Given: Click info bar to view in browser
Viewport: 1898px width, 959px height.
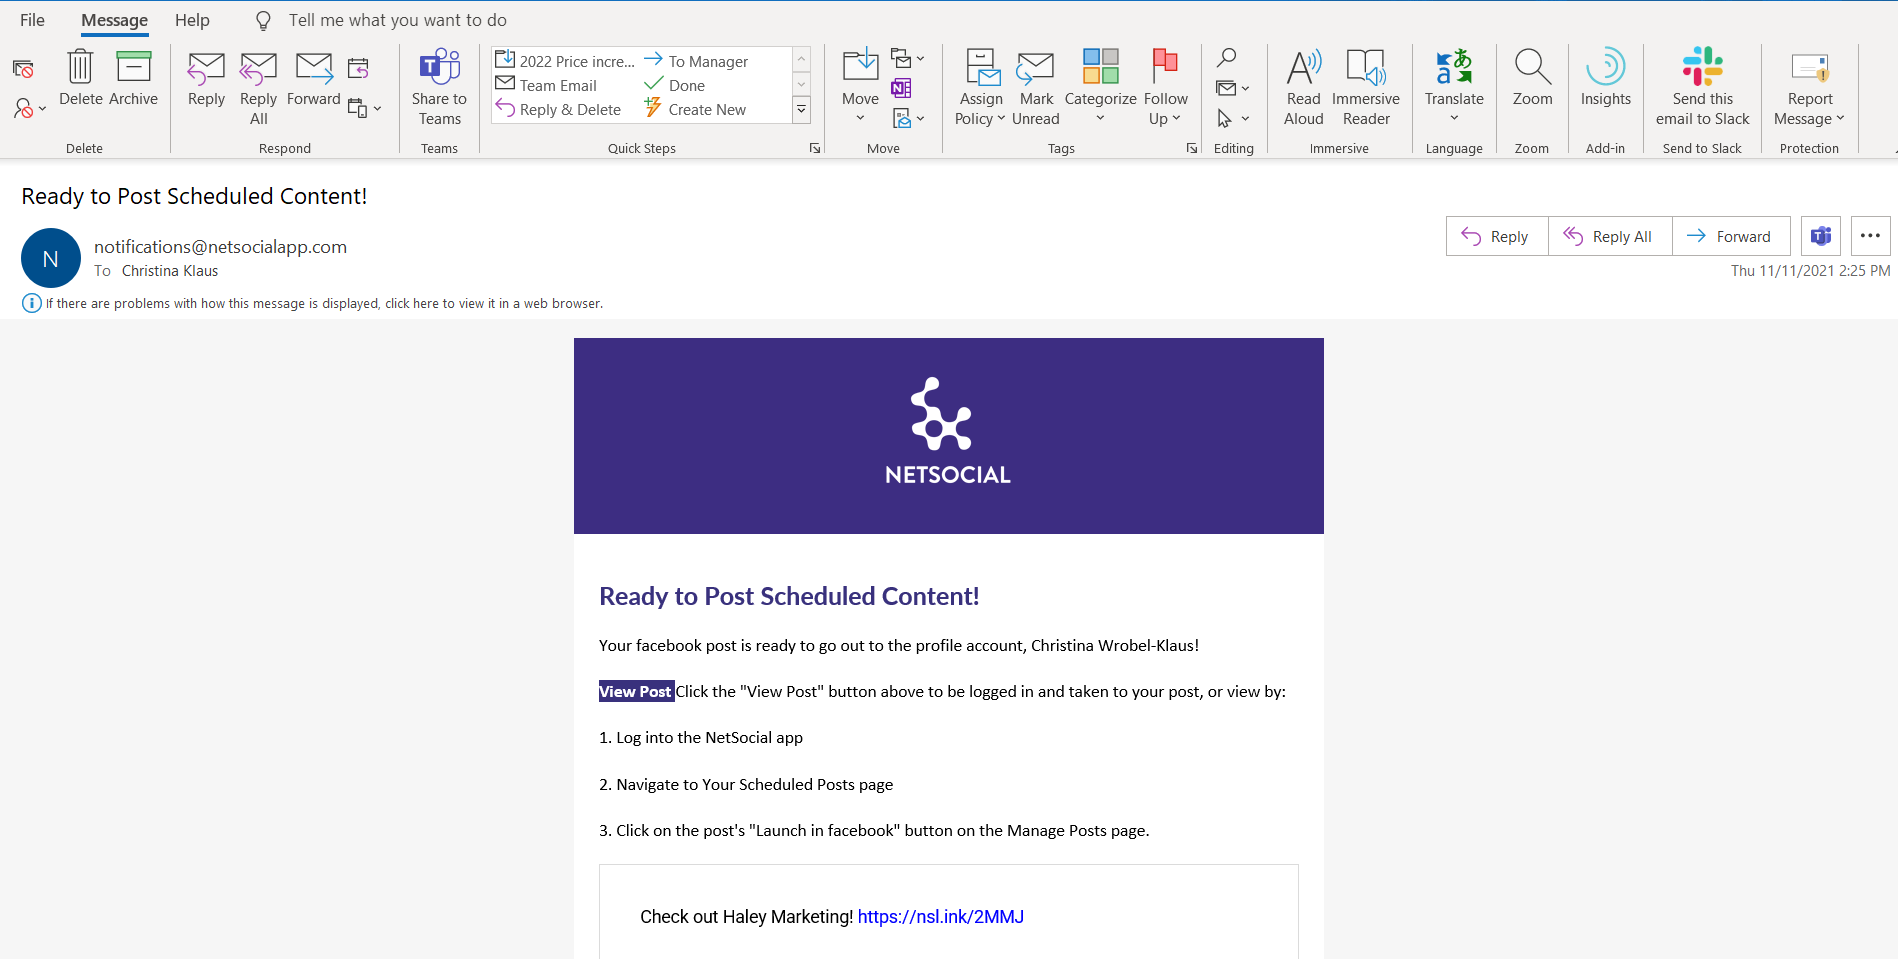Looking at the screenshot, I should 313,303.
